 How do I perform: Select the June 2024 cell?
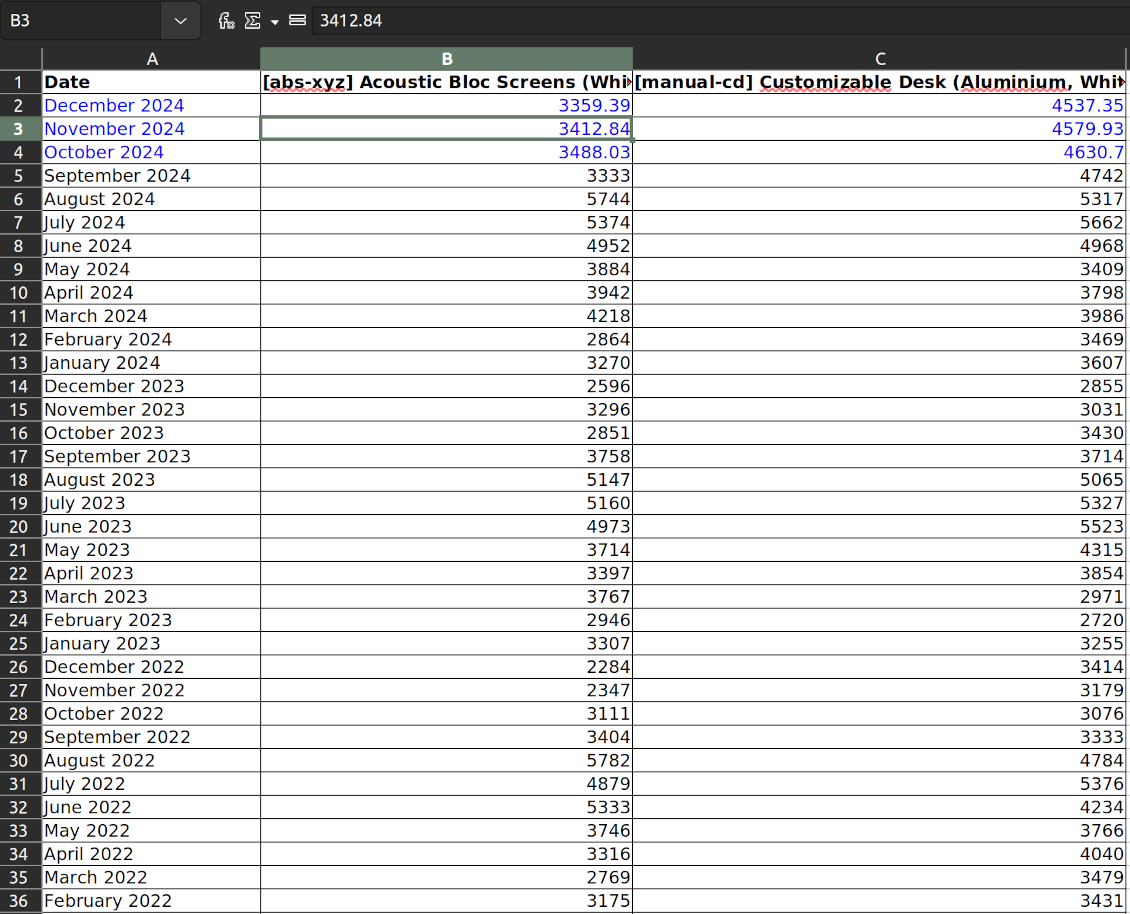coord(151,246)
